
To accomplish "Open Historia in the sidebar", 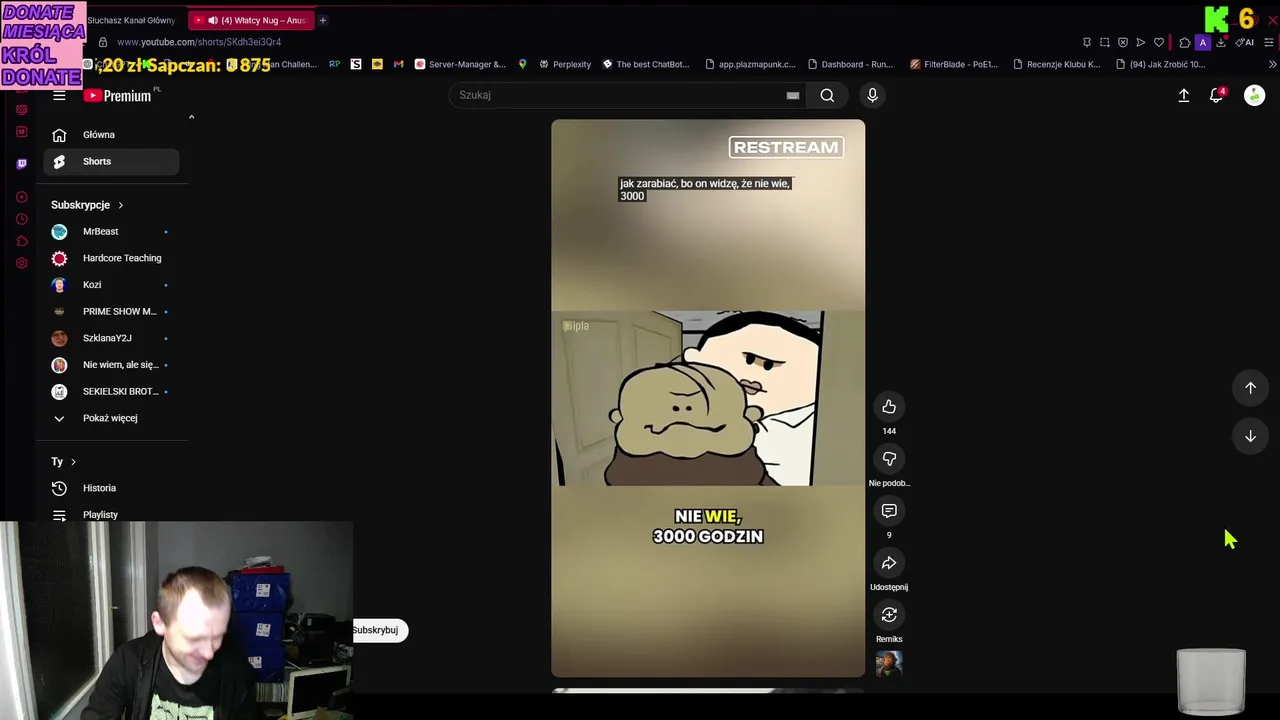I will (x=111, y=488).
